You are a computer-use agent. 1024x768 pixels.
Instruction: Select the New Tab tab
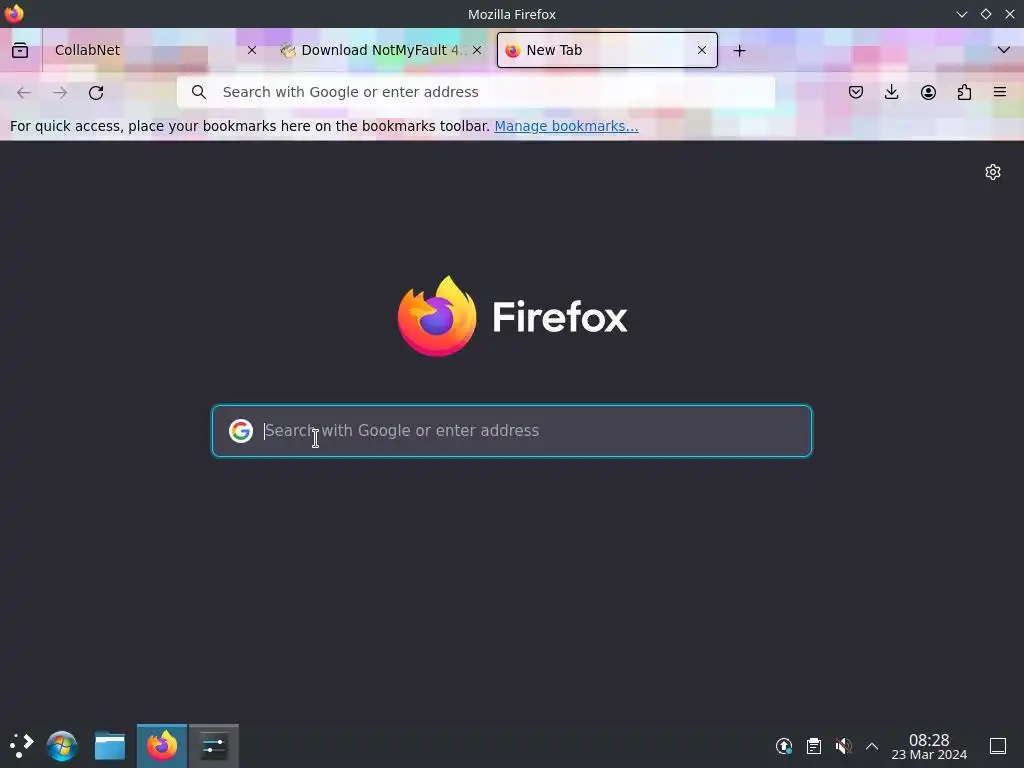[607, 50]
